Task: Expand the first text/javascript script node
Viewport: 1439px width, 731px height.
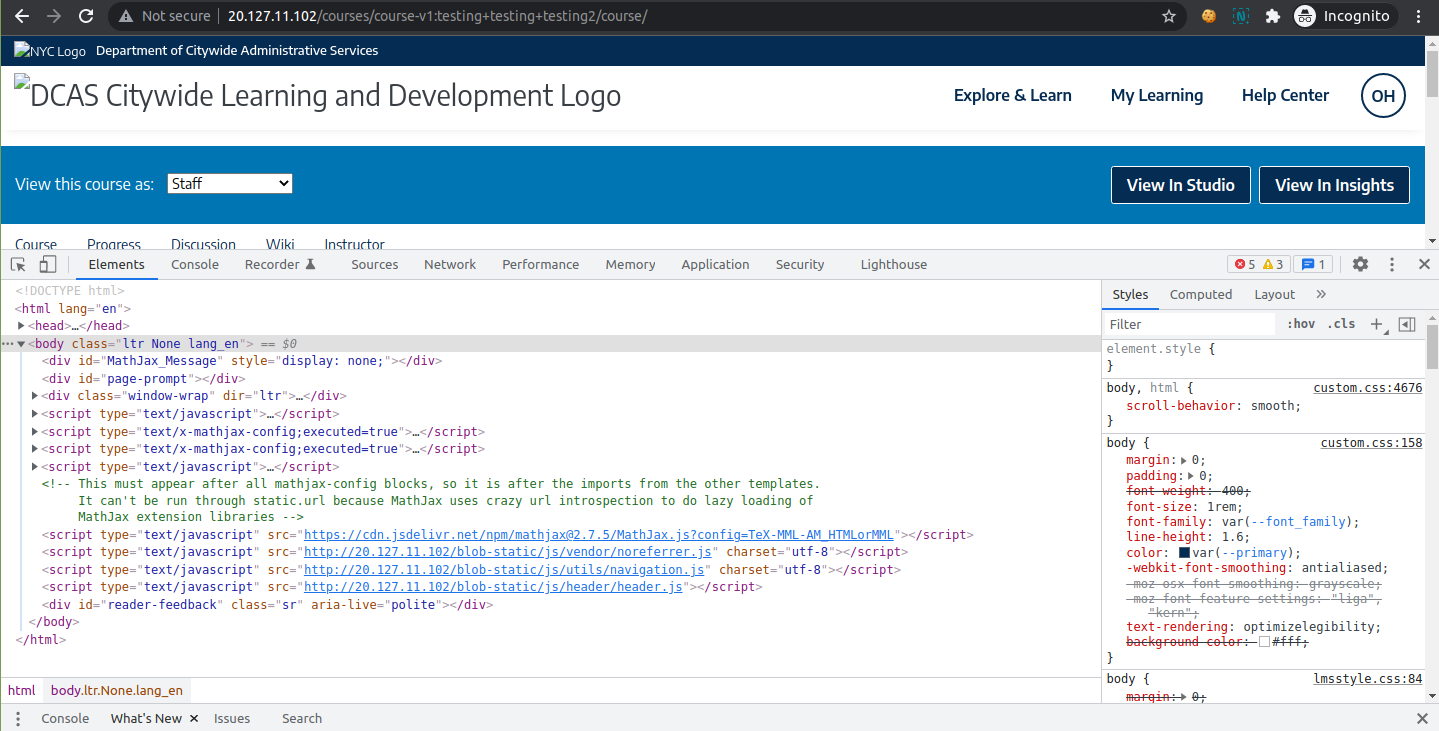Action: pyautogui.click(x=36, y=414)
